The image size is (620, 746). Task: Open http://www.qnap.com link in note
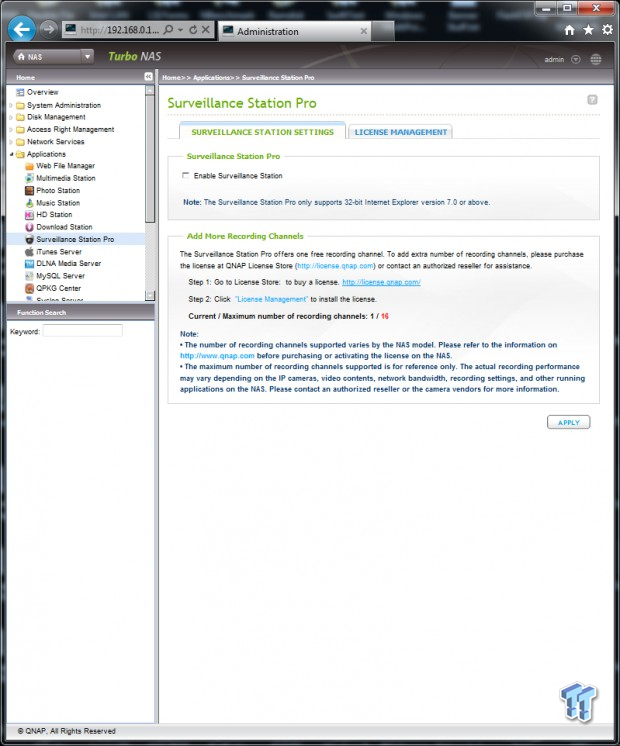[217, 356]
